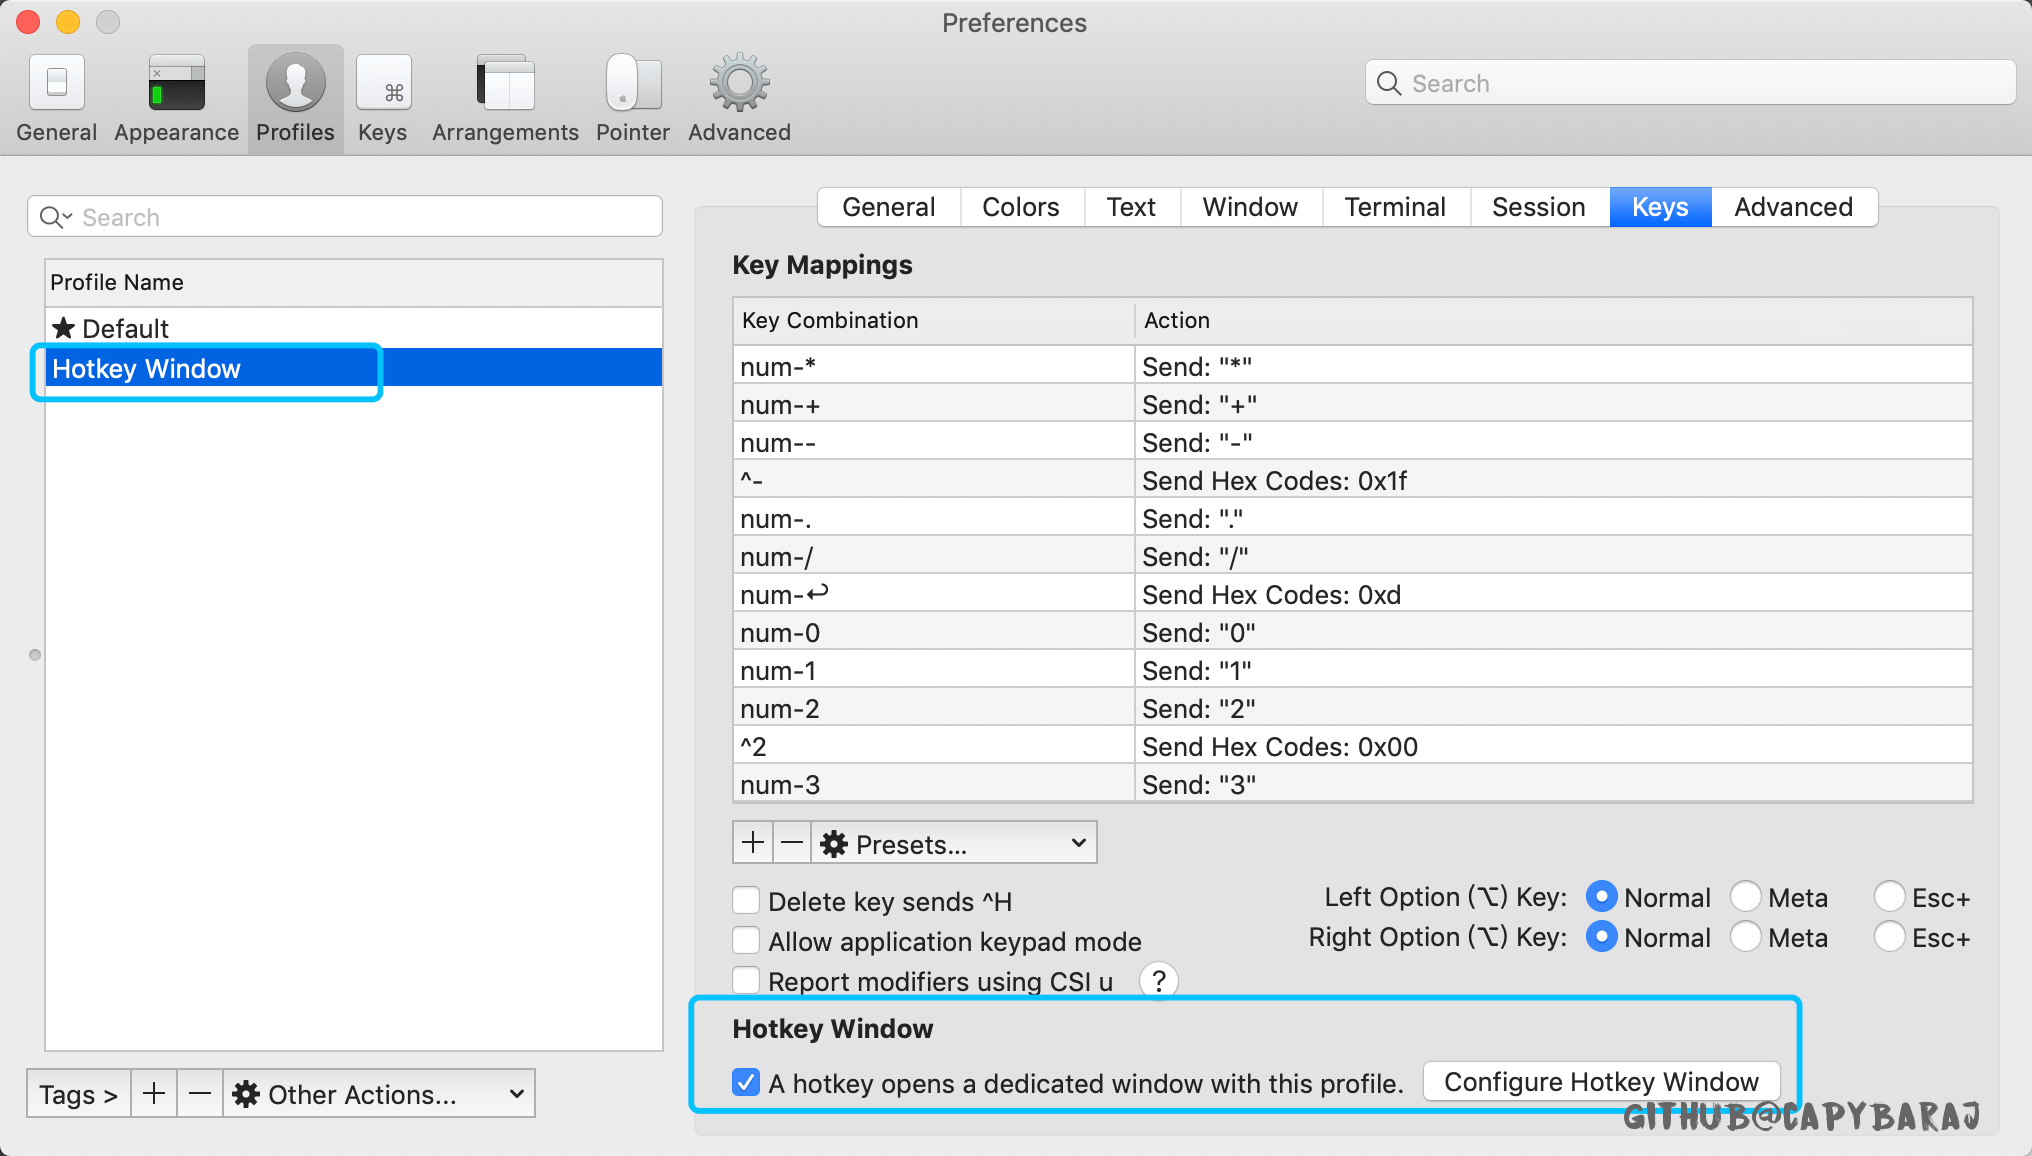2032x1156 pixels.
Task: Remove selected profile with minus button
Action: click(x=200, y=1094)
